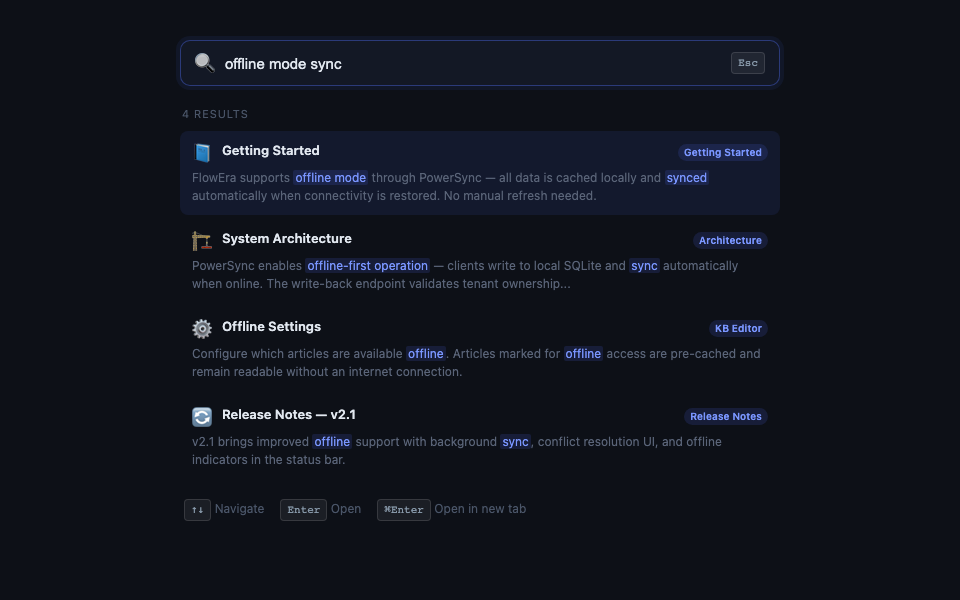
Task: Click the up/down arrows Navigate key hint
Action: [198, 510]
